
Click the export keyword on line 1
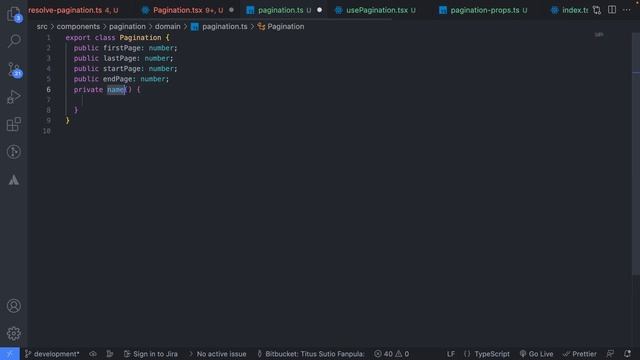pyautogui.click(x=78, y=38)
